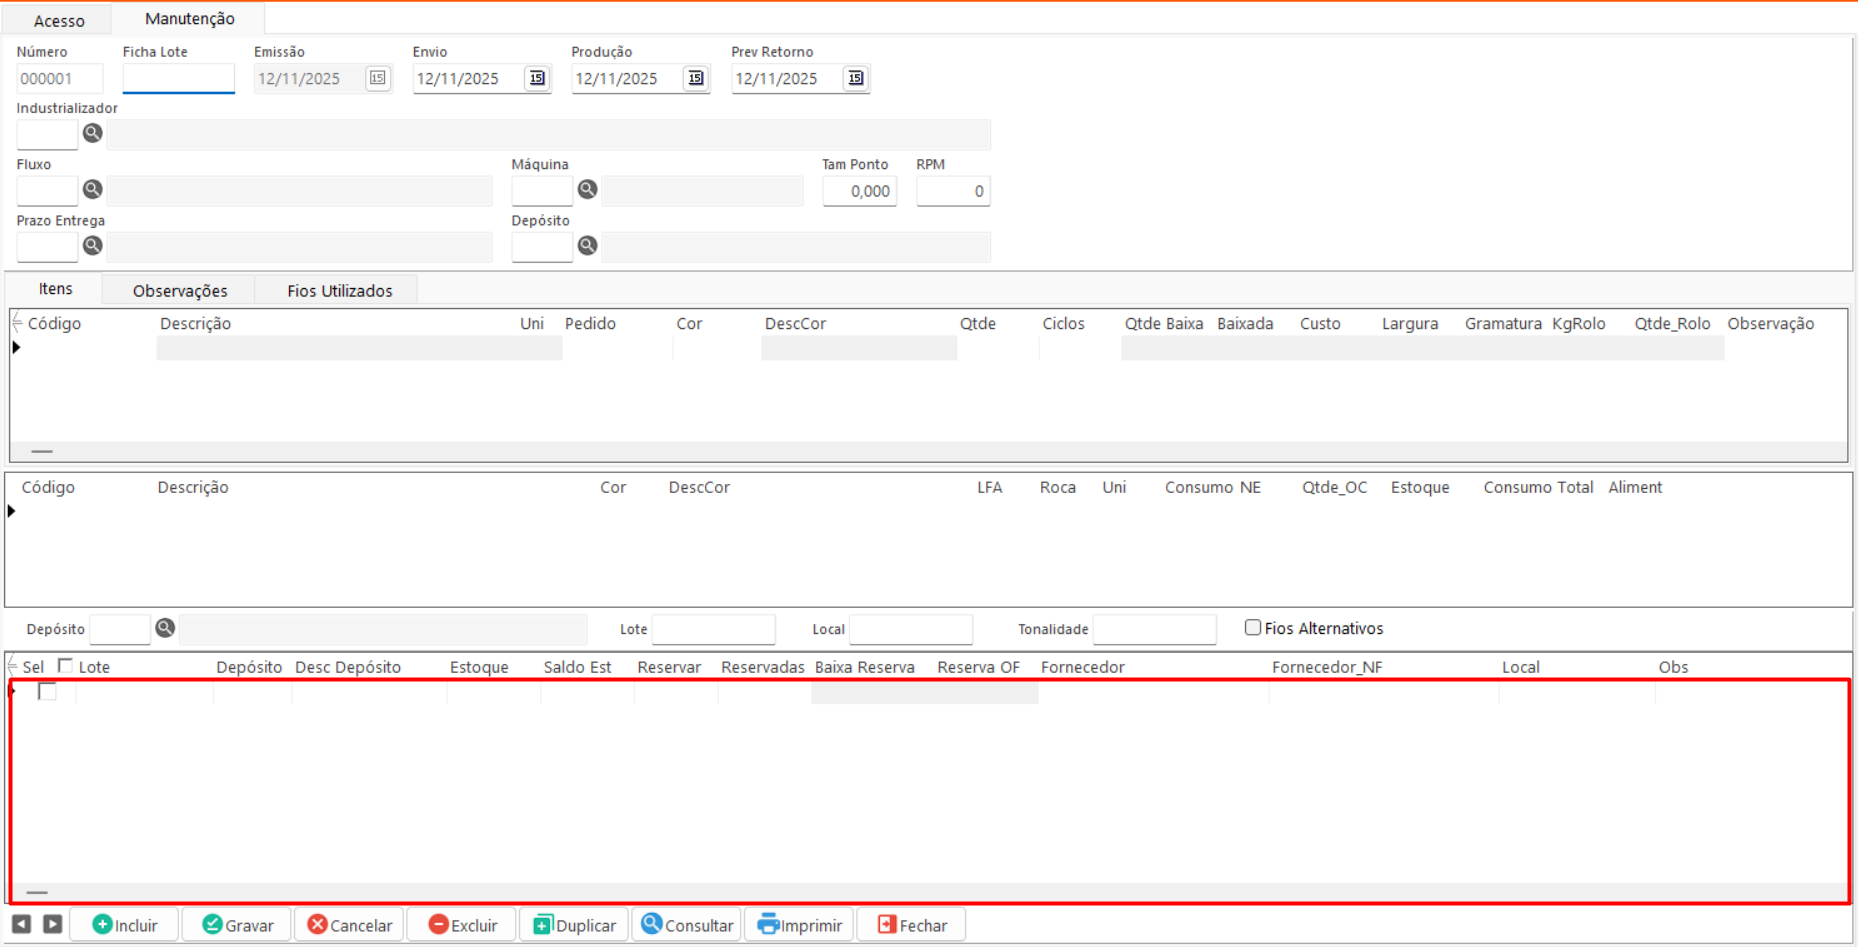Open the Prev Retorno calendar picker
Image resolution: width=1858 pixels, height=947 pixels.
coord(855,78)
